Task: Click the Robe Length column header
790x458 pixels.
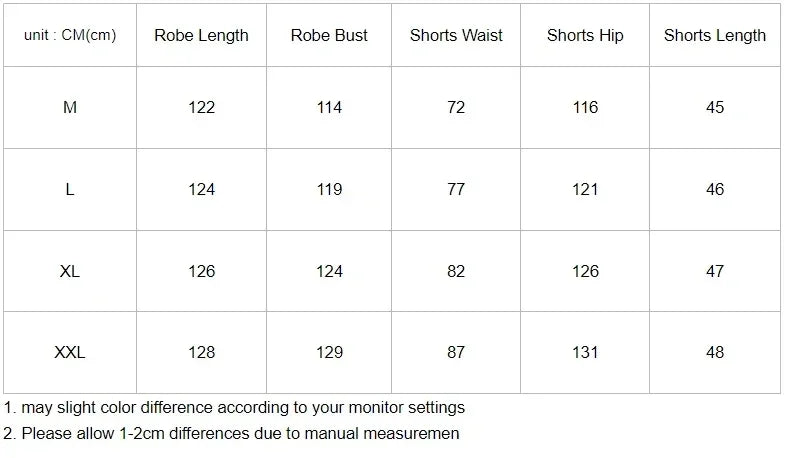Action: (x=201, y=35)
